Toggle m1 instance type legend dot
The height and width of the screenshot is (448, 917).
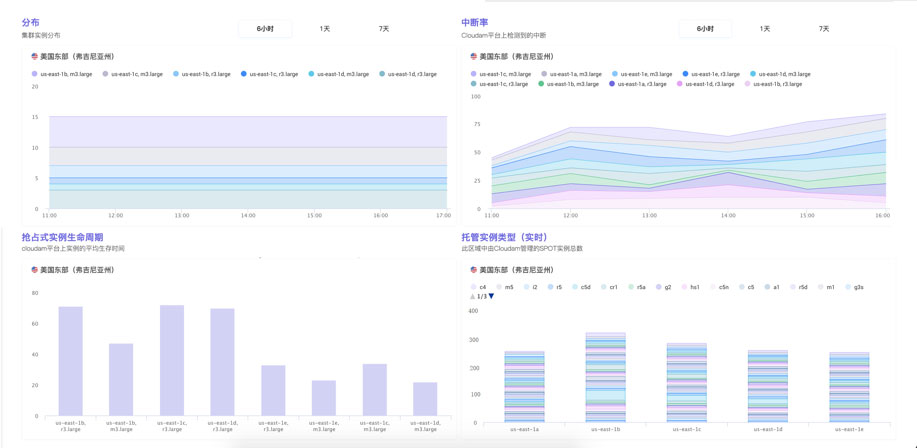(821, 287)
